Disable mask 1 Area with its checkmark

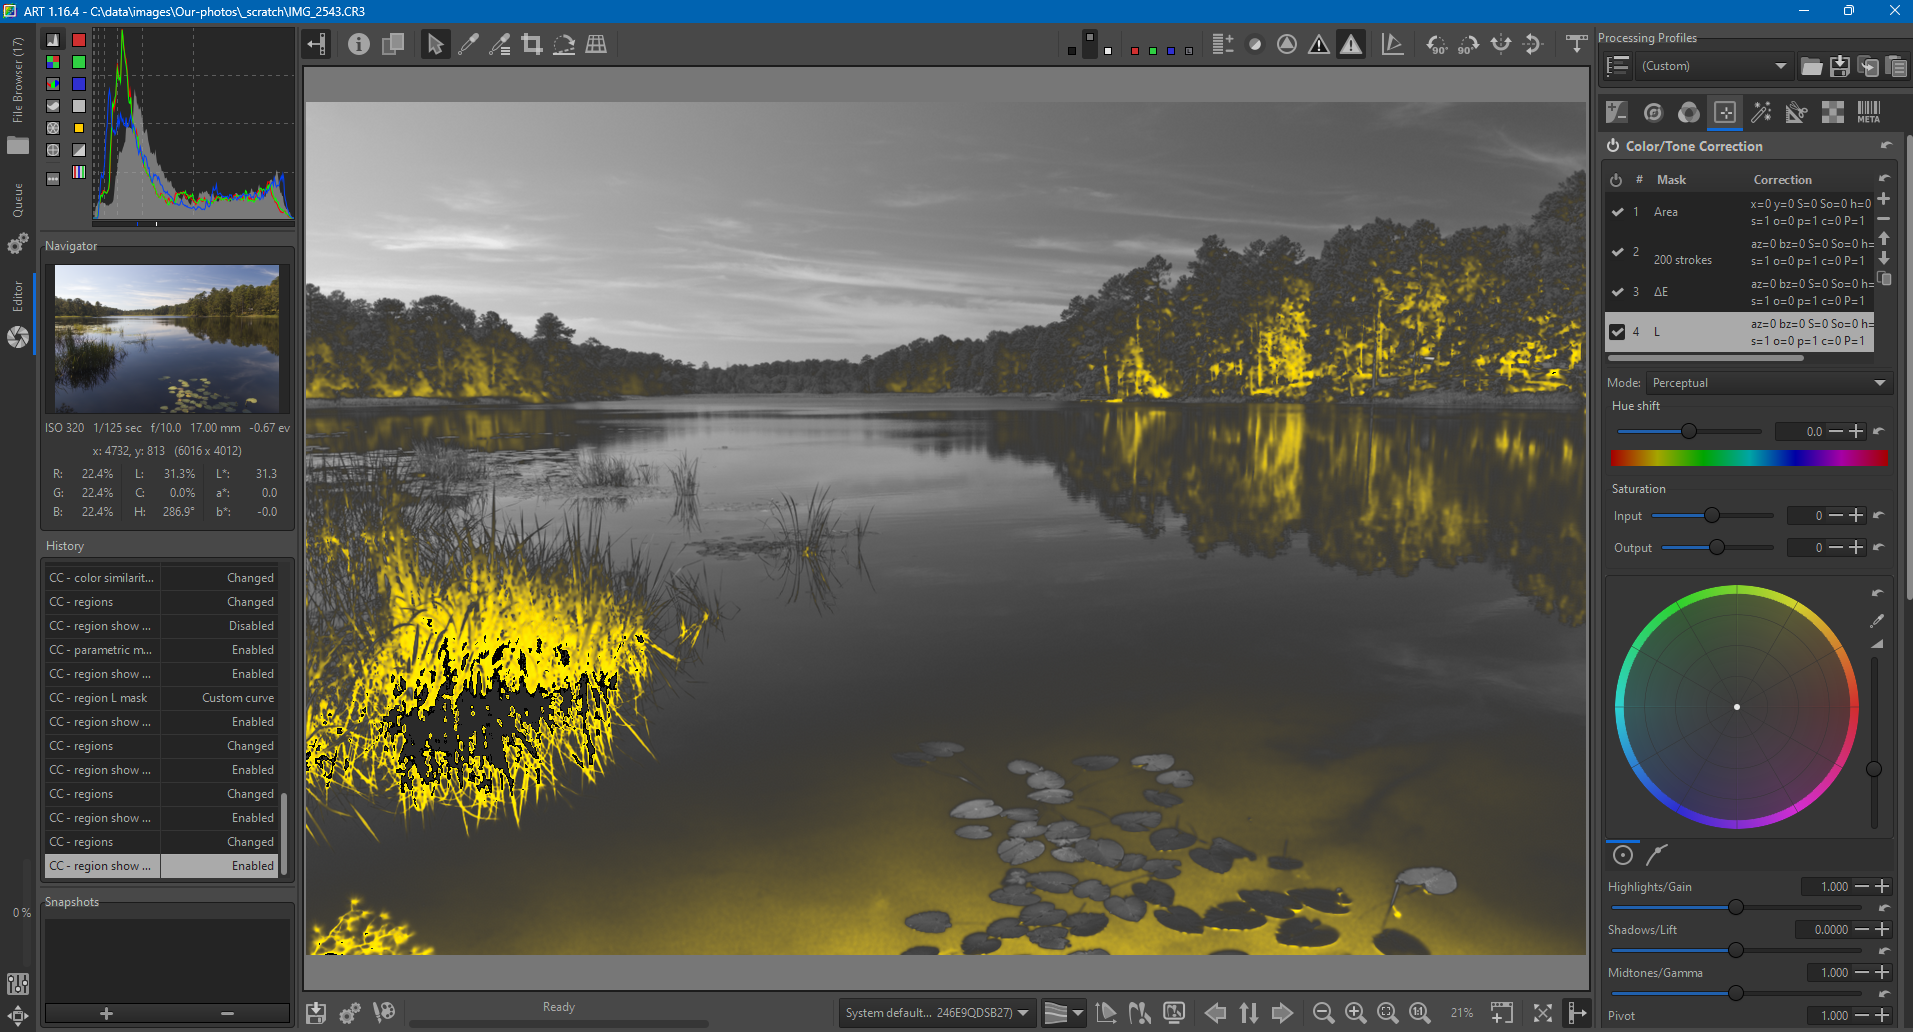point(1617,212)
